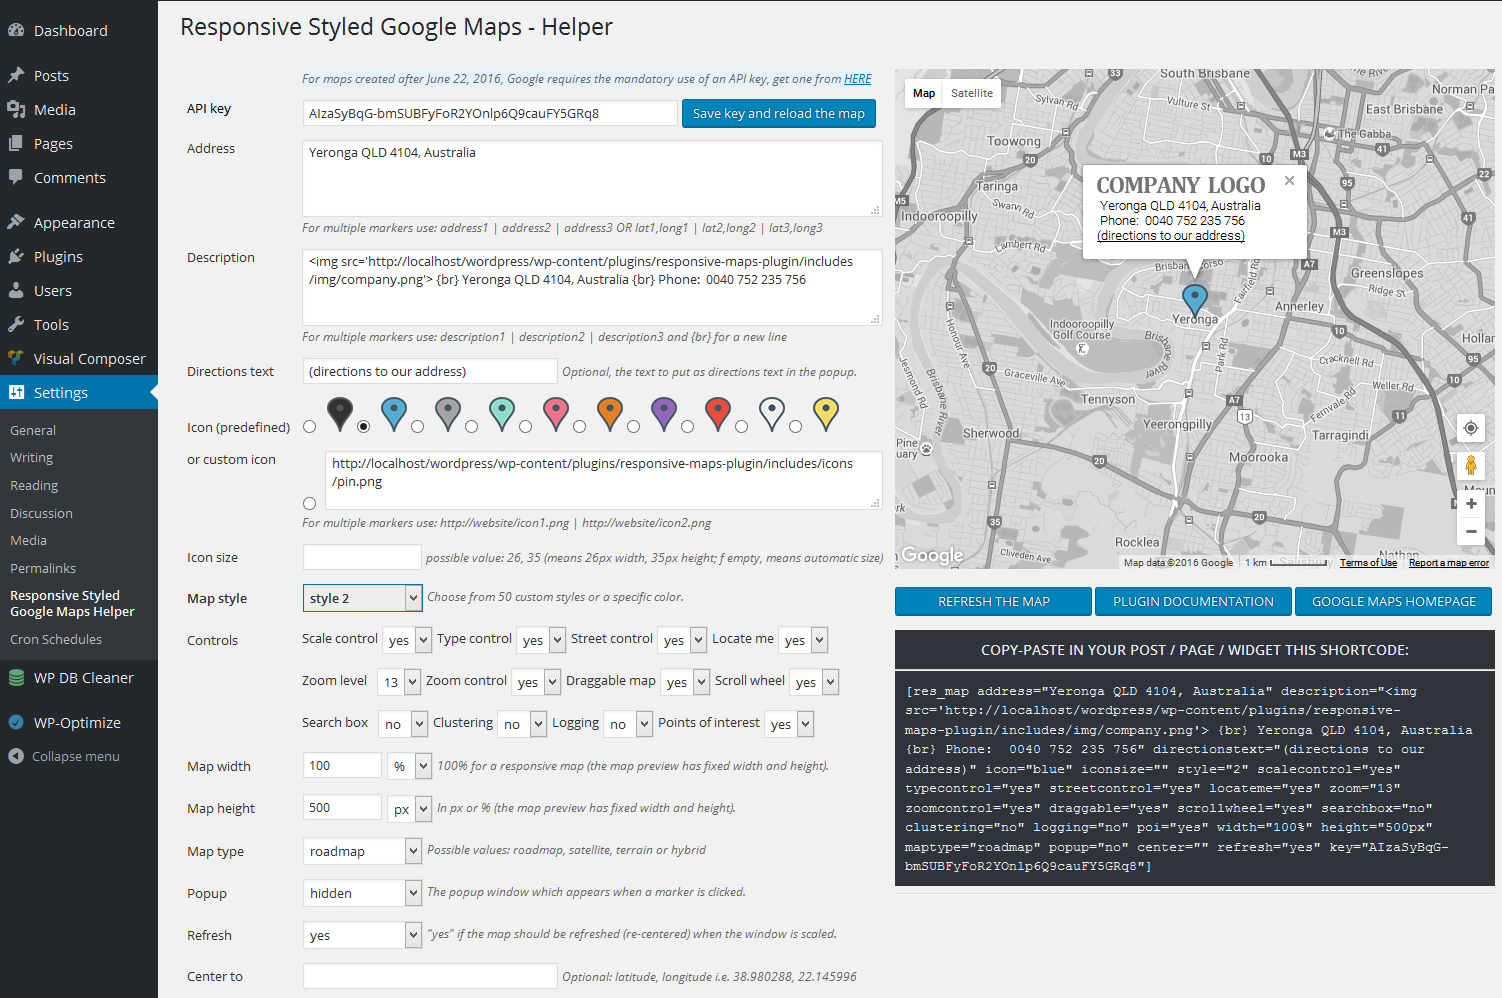Viewport: 1502px width, 998px height.
Task: Click the map's locate-me target icon
Action: pyautogui.click(x=1470, y=428)
